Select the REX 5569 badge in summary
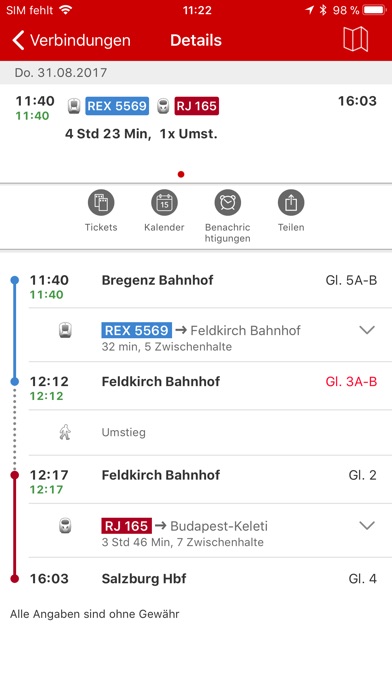Viewport: 392px width, 696px height. 117,106
